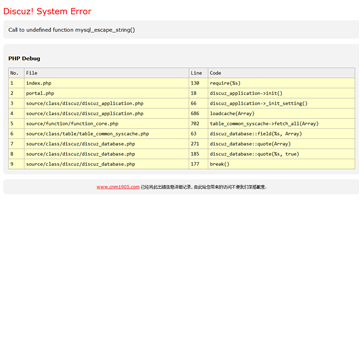Select line number '271' cell
Viewport: 360px width, 360px height.
tap(199, 144)
